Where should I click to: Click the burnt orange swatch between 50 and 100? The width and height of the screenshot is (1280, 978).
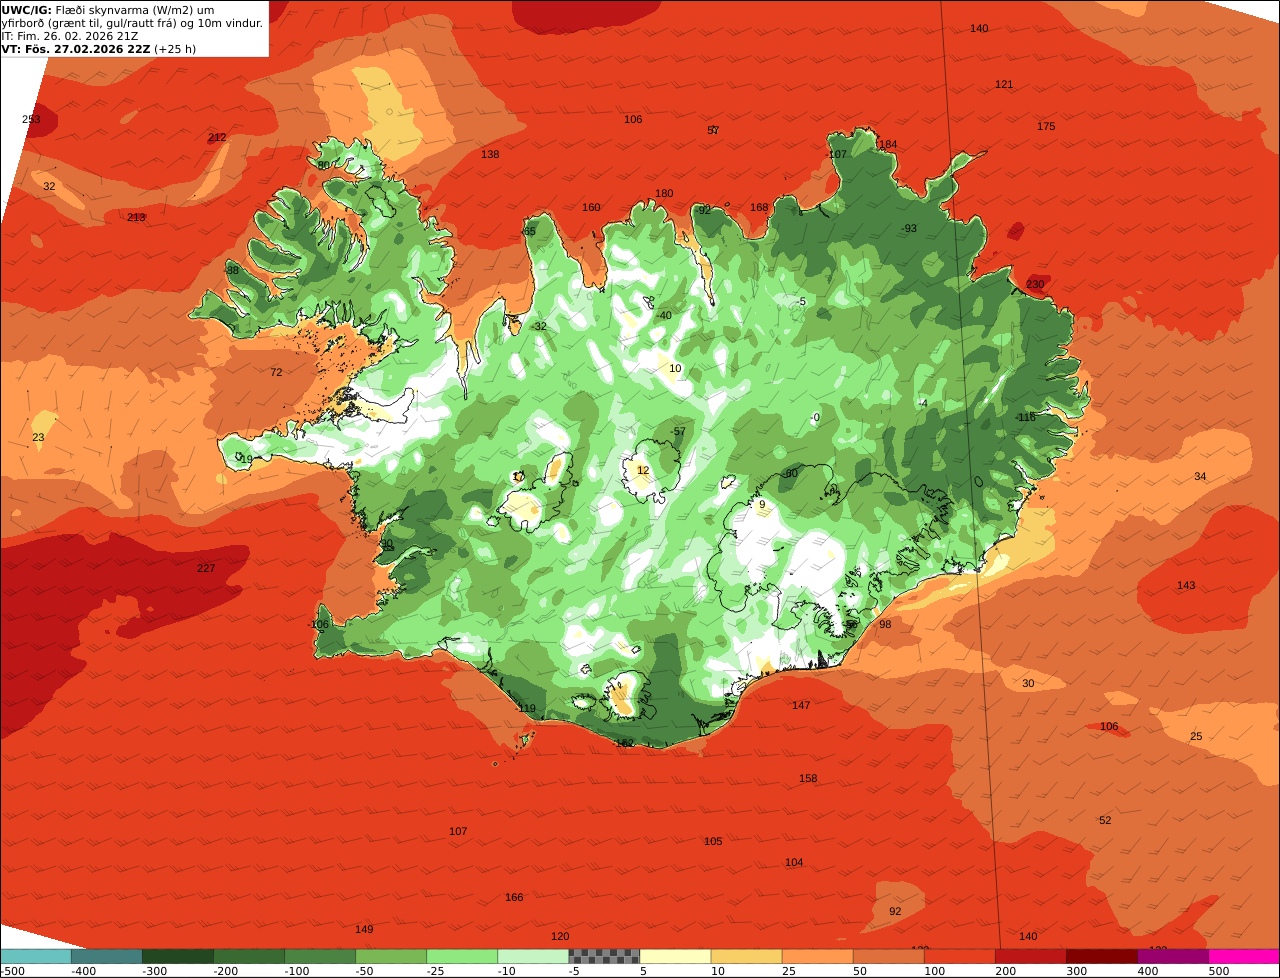tap(889, 956)
